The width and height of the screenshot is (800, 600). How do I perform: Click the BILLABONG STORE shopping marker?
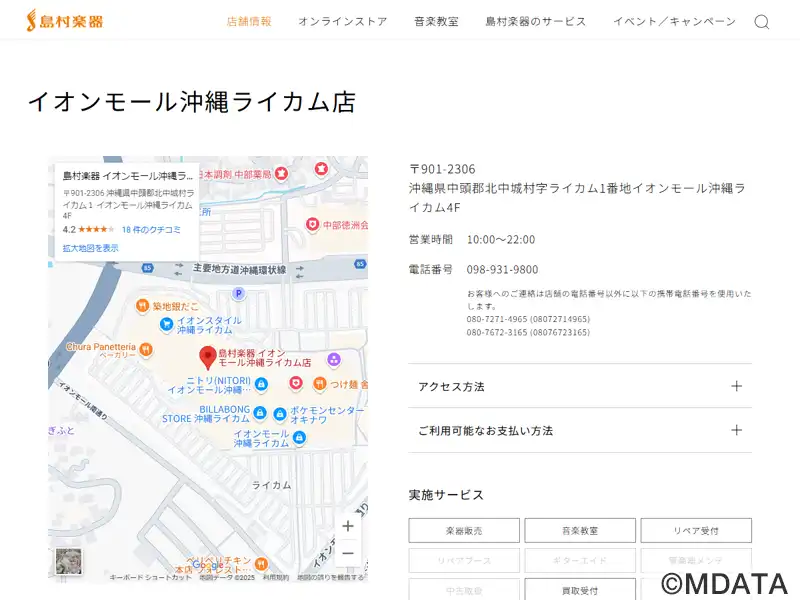260,412
